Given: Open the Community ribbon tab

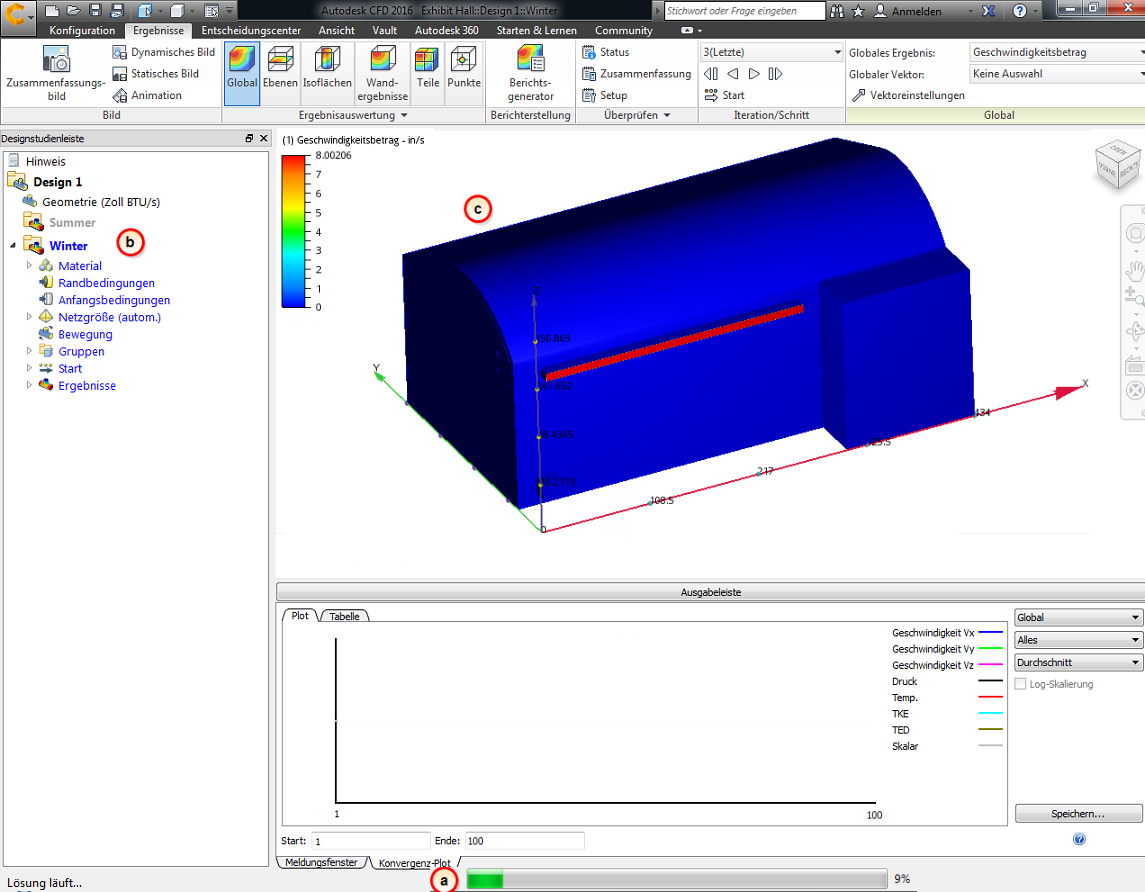Looking at the screenshot, I should pyautogui.click(x=624, y=31).
